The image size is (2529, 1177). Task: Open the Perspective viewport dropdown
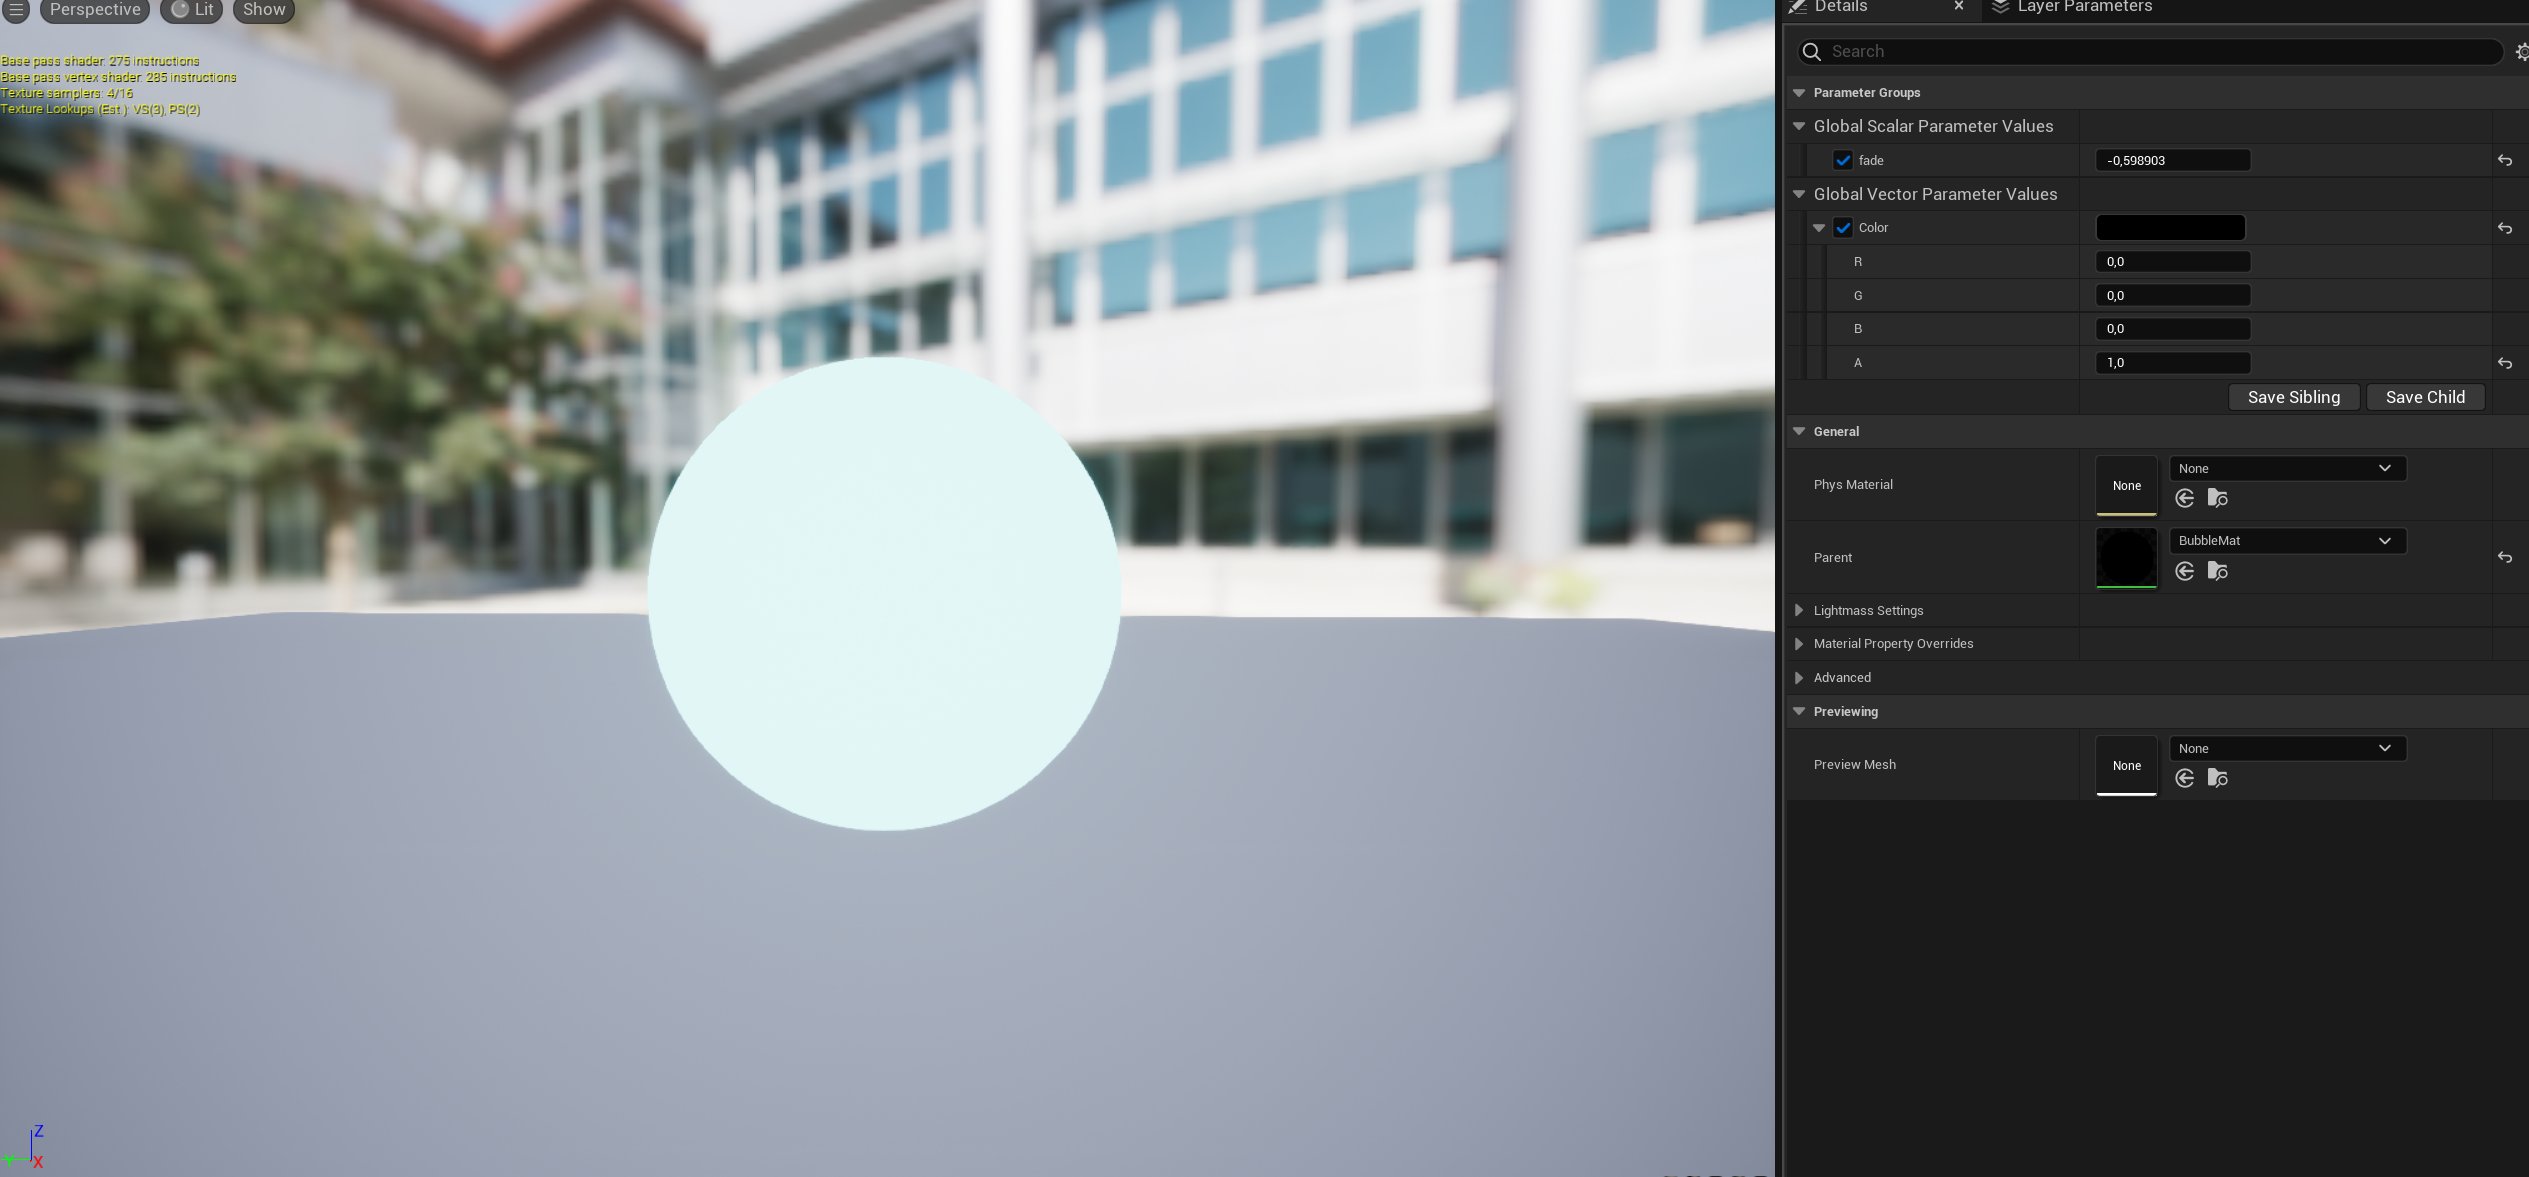pos(94,9)
